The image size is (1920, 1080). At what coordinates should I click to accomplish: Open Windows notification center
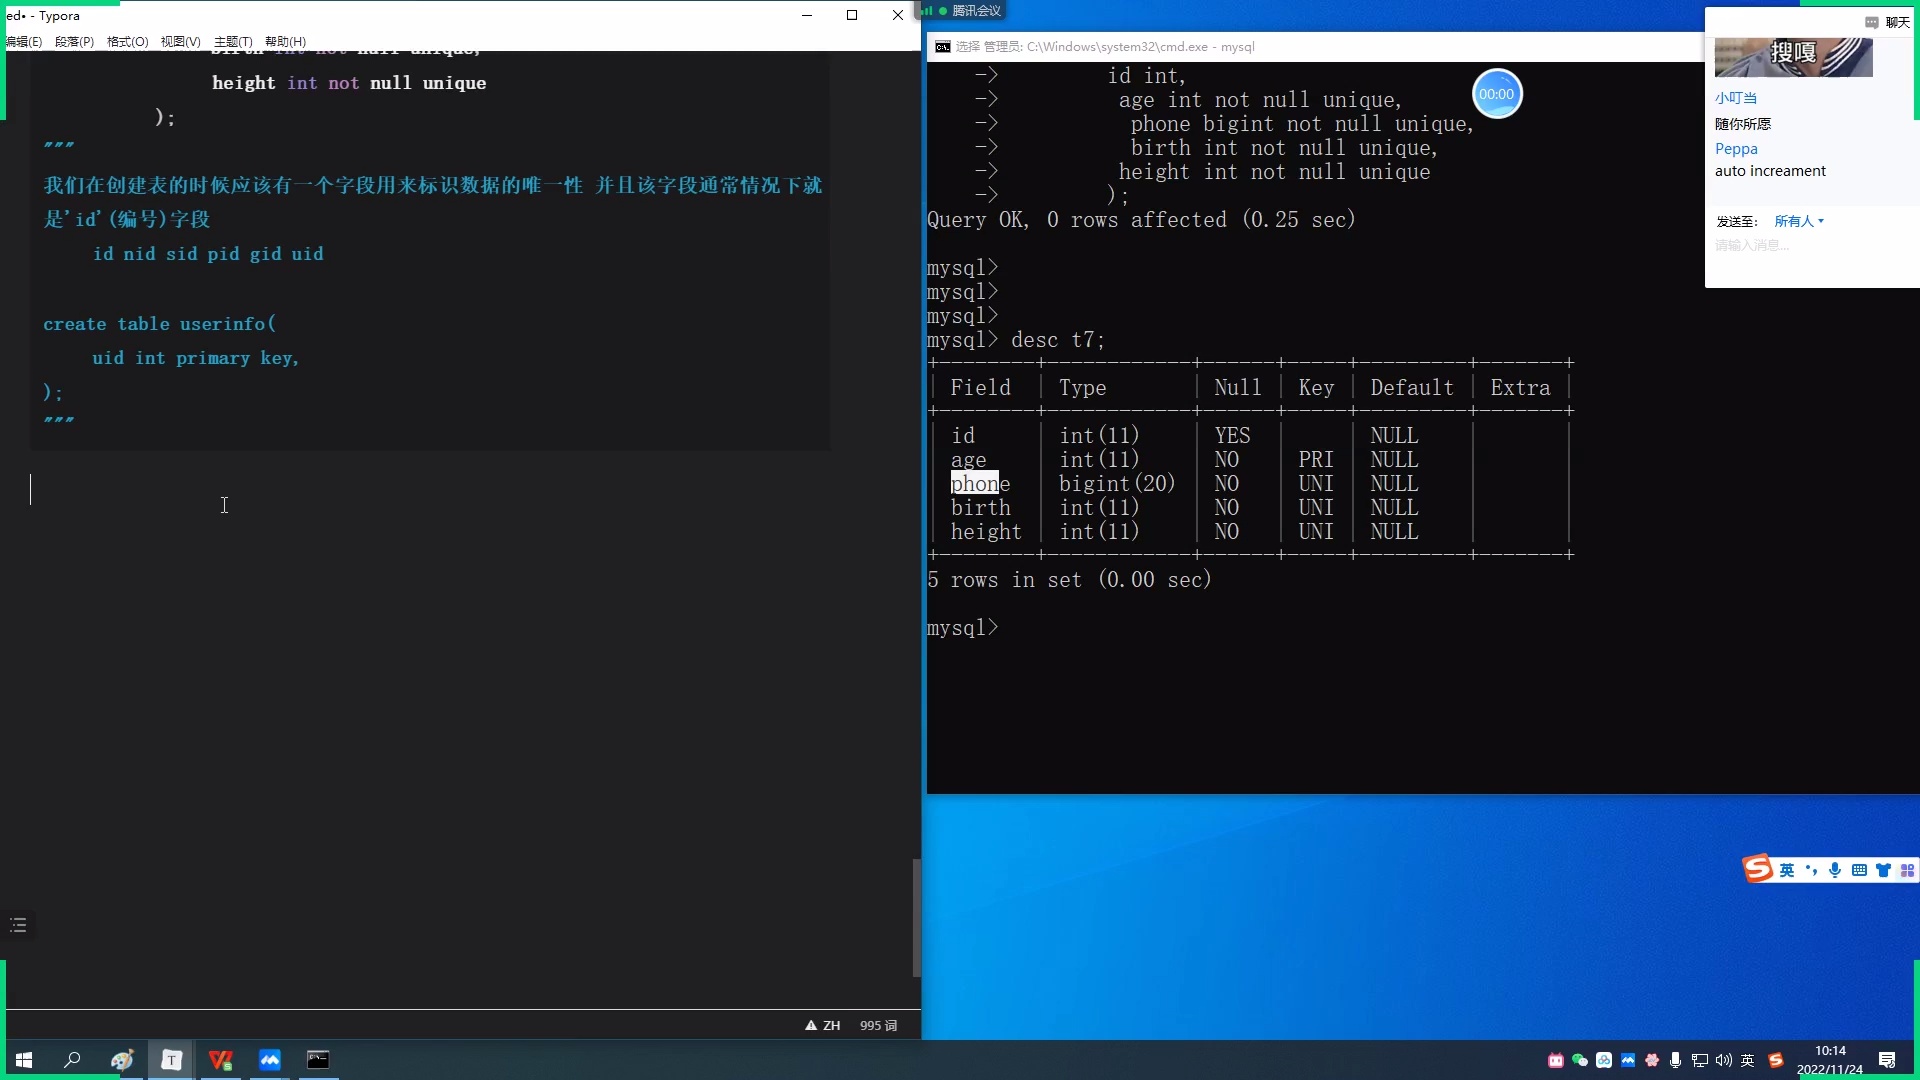pos(1887,1061)
